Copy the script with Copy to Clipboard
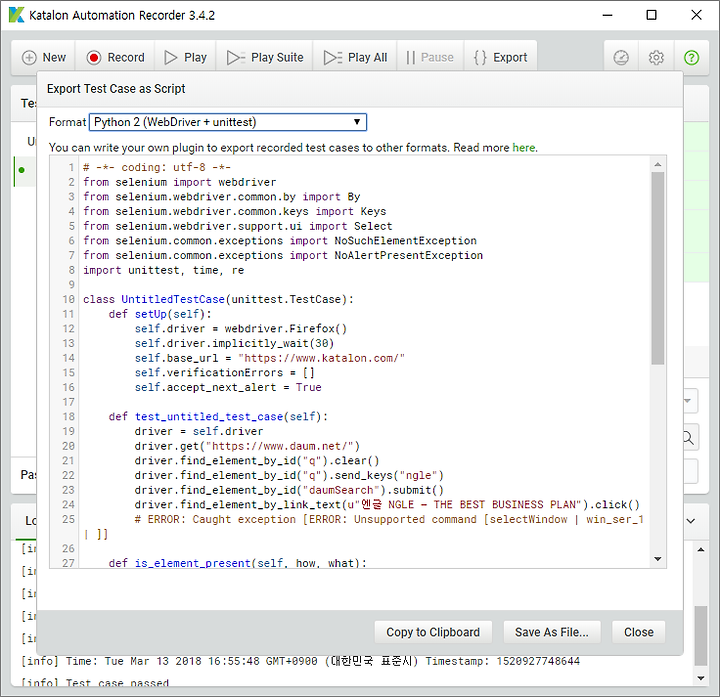The height and width of the screenshot is (697, 720). [433, 632]
